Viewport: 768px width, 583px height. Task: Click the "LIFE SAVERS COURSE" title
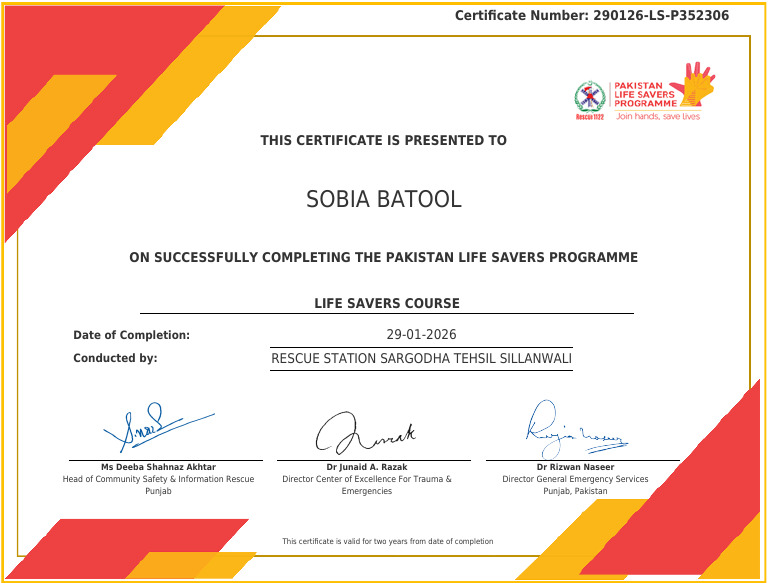point(387,303)
